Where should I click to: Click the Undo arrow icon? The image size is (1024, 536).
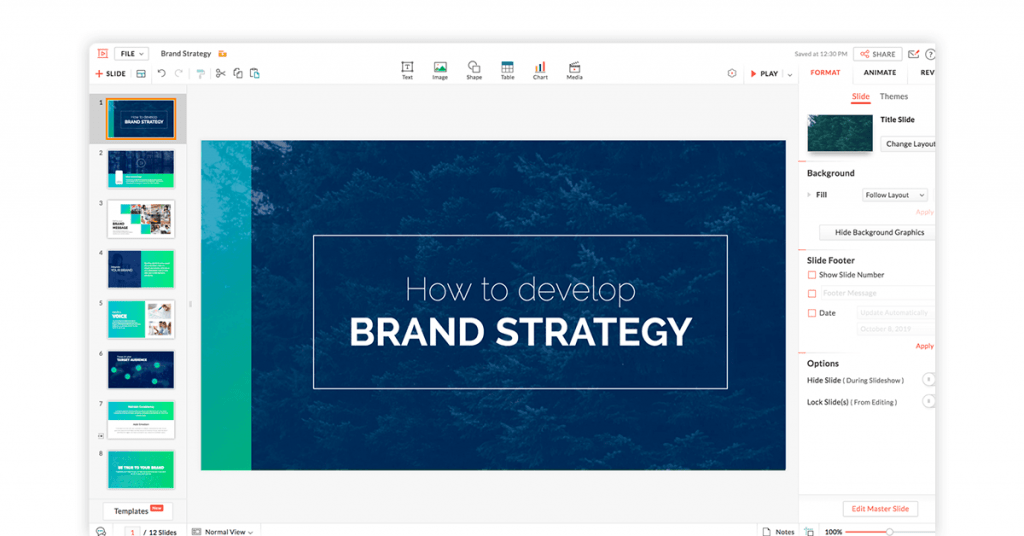(x=161, y=73)
